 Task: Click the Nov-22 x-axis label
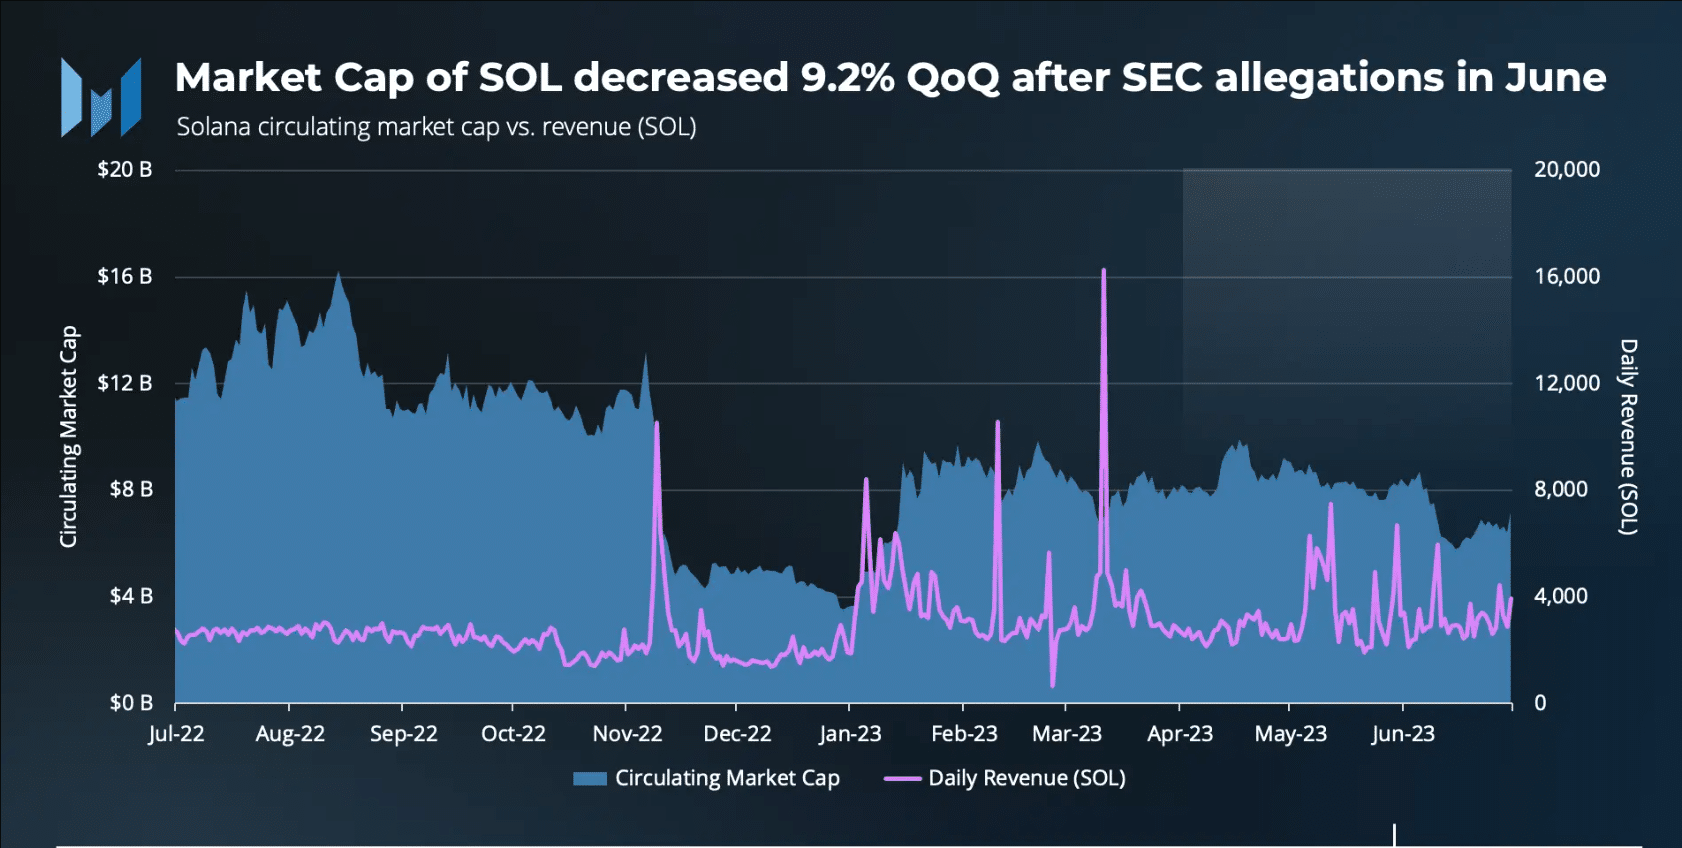click(627, 734)
